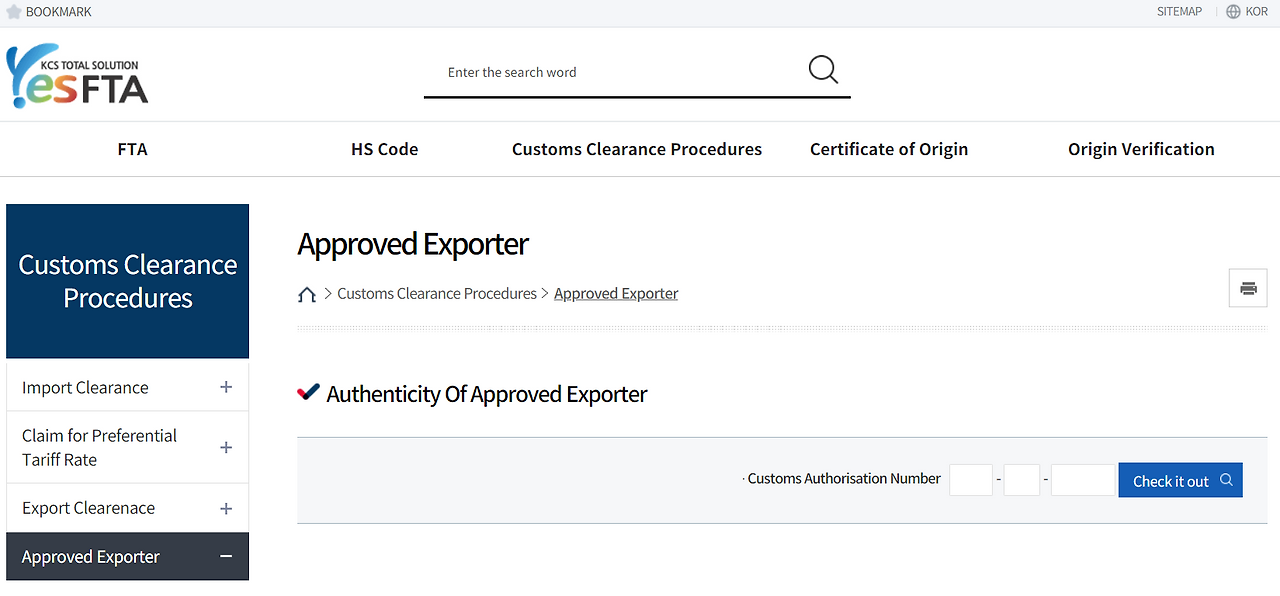The width and height of the screenshot is (1280, 596).
Task: Focus the first authorisation number box
Action: [x=971, y=480]
